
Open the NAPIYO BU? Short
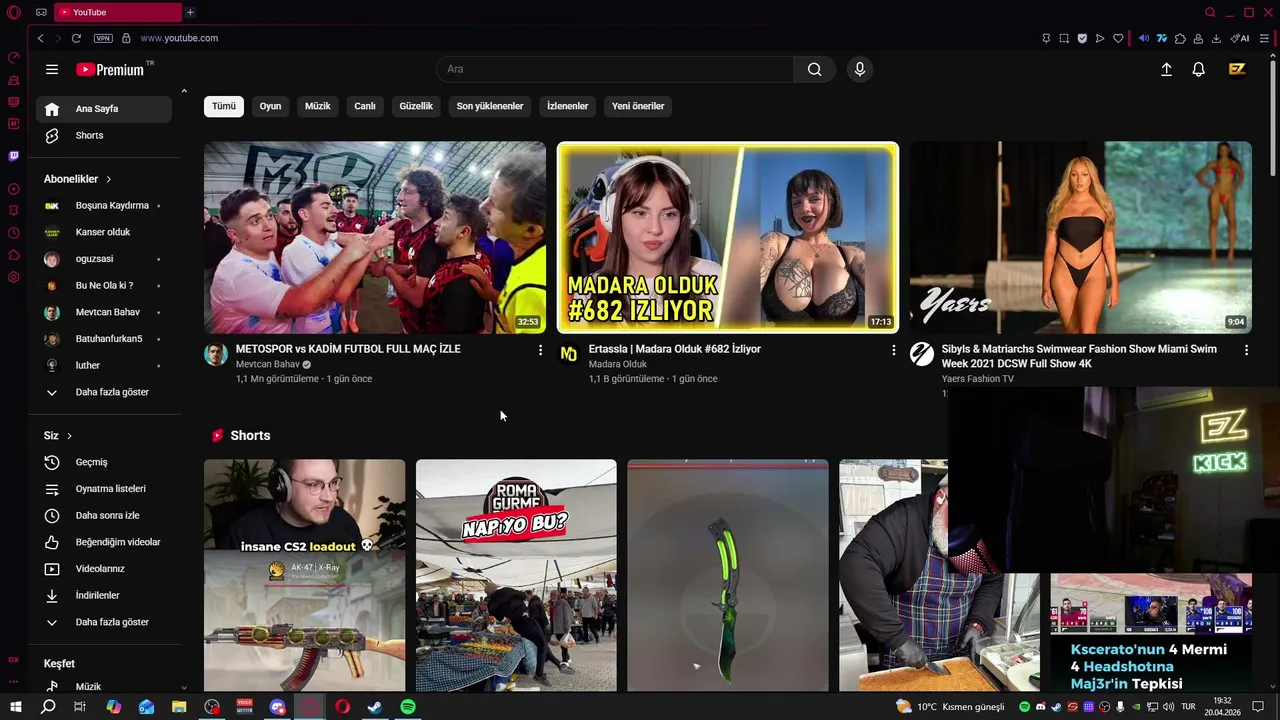pos(516,575)
